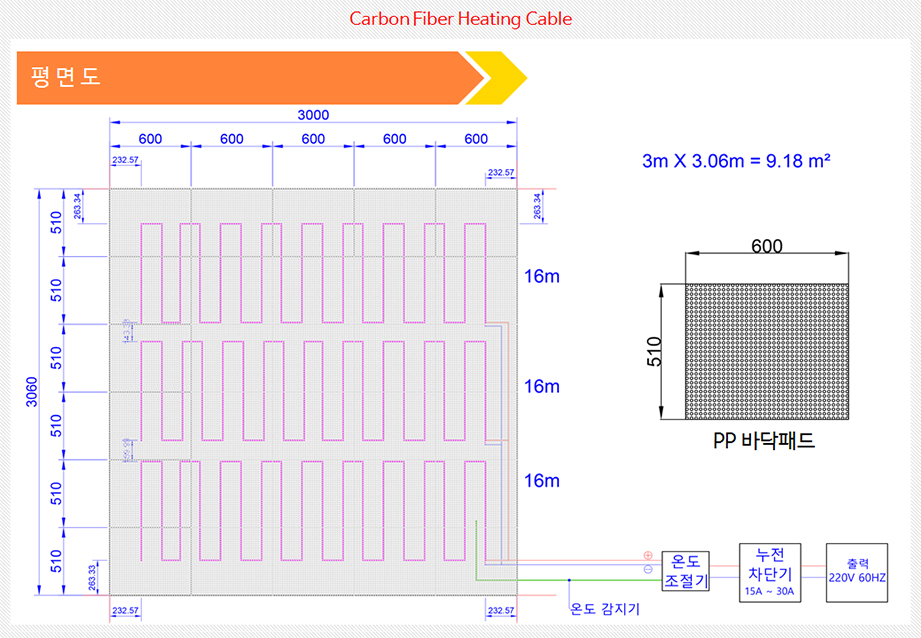The width and height of the screenshot is (921, 638).
Task: Select the 누전 차단기 breaker box
Action: click(x=770, y=573)
